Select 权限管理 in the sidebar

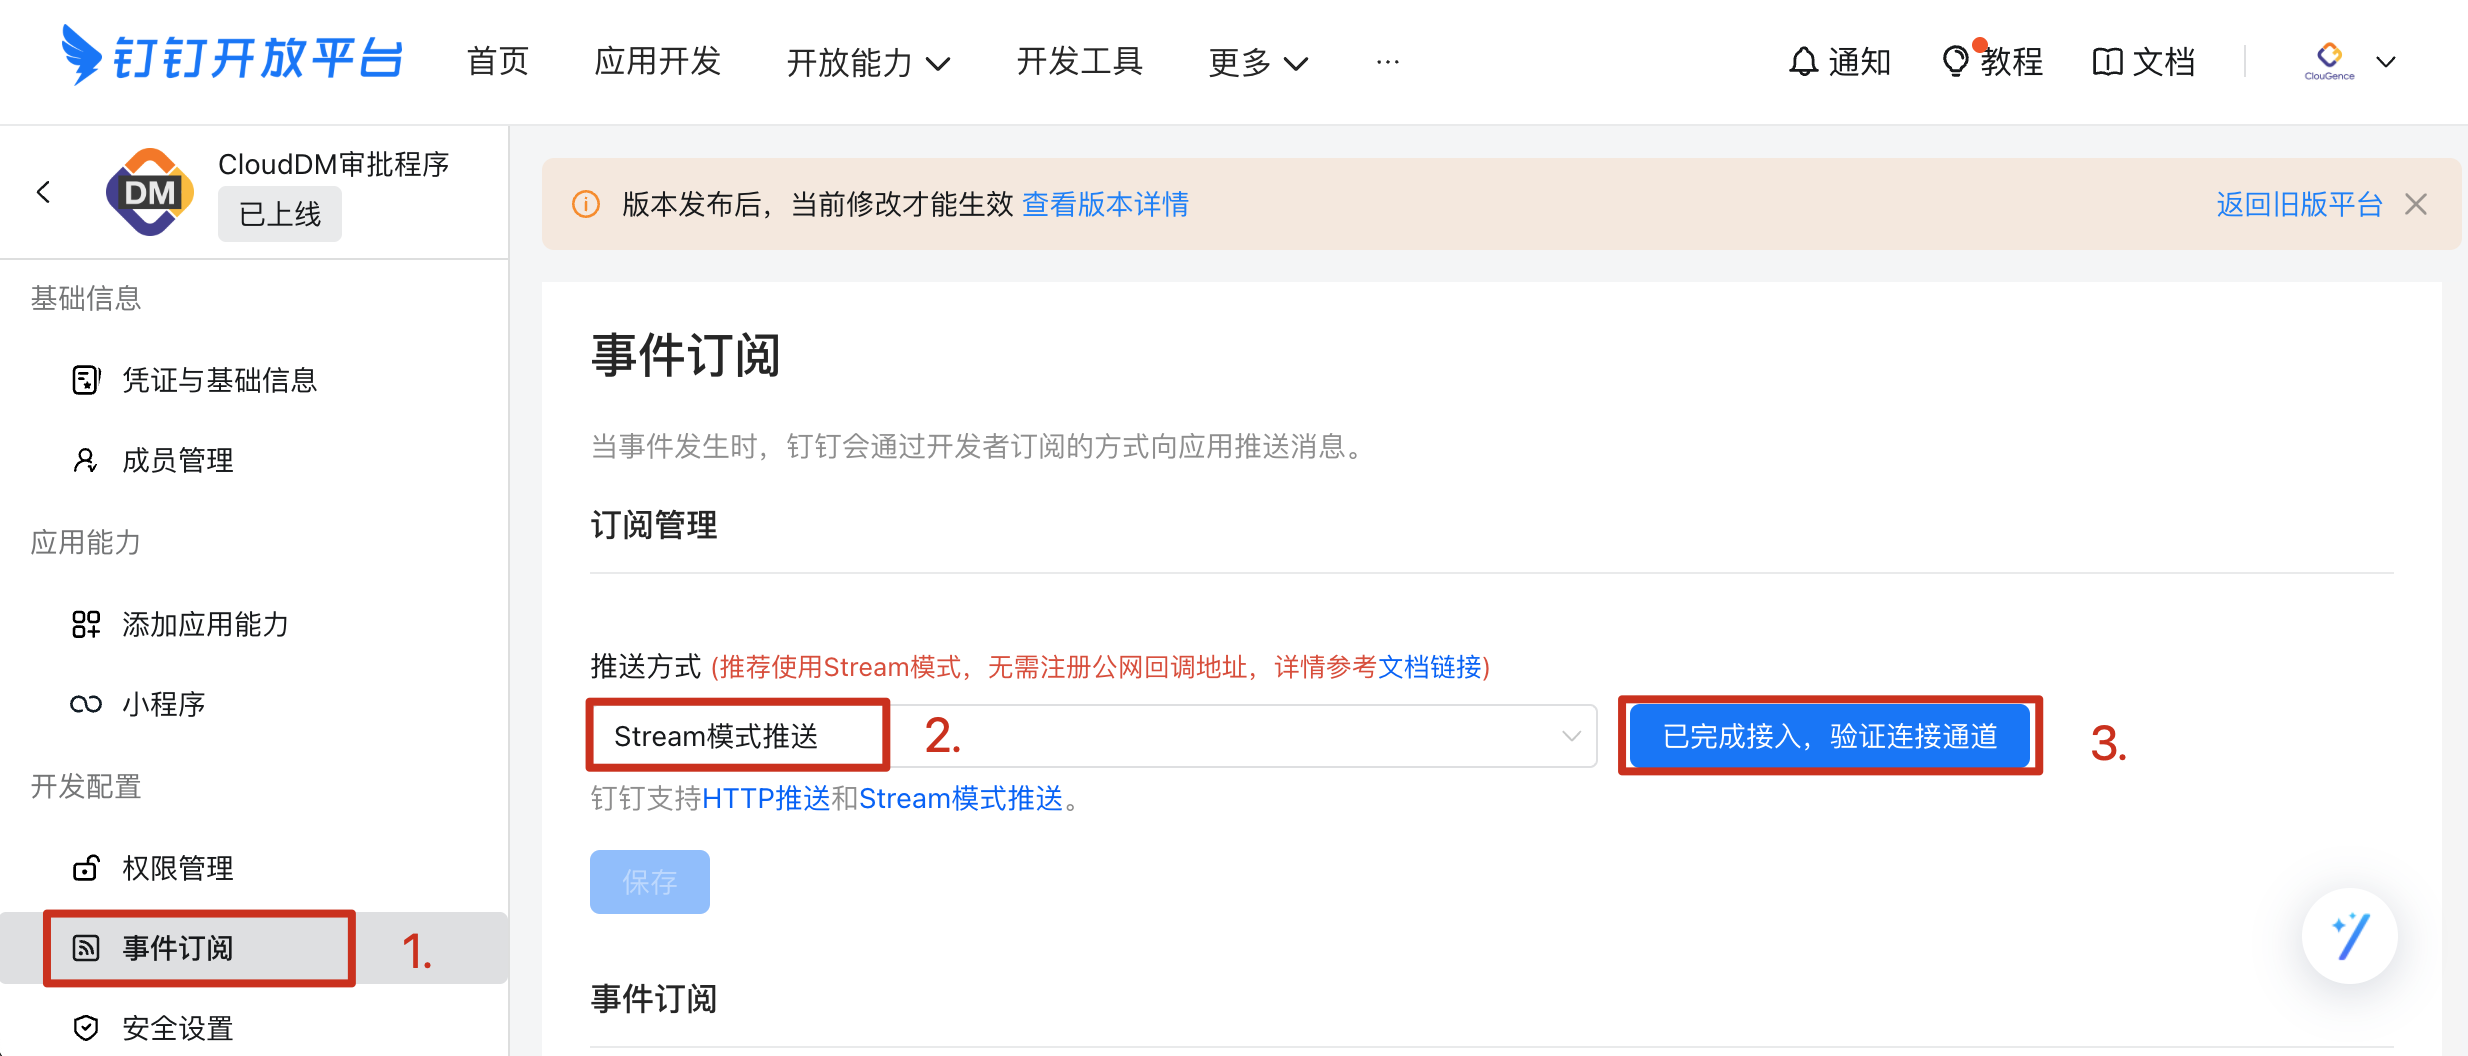click(x=177, y=868)
